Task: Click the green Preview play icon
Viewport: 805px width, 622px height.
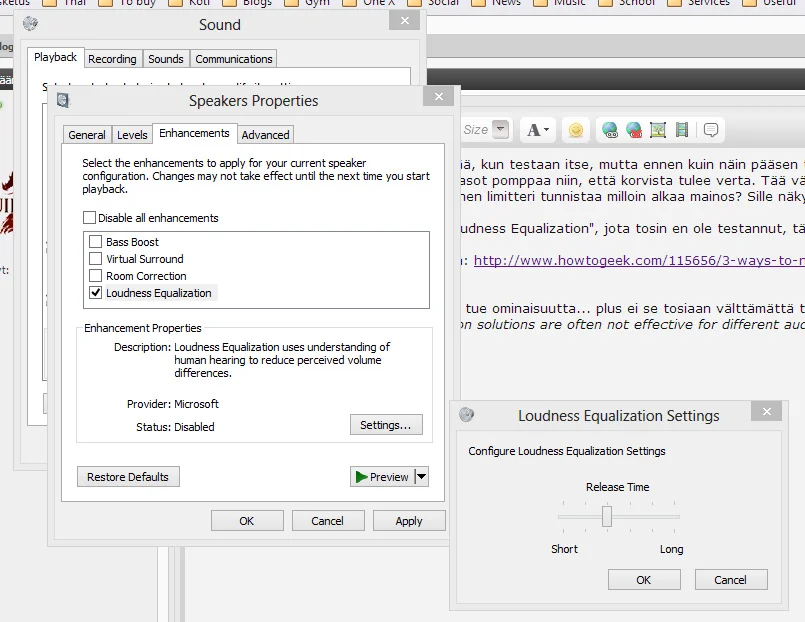Action: point(362,477)
